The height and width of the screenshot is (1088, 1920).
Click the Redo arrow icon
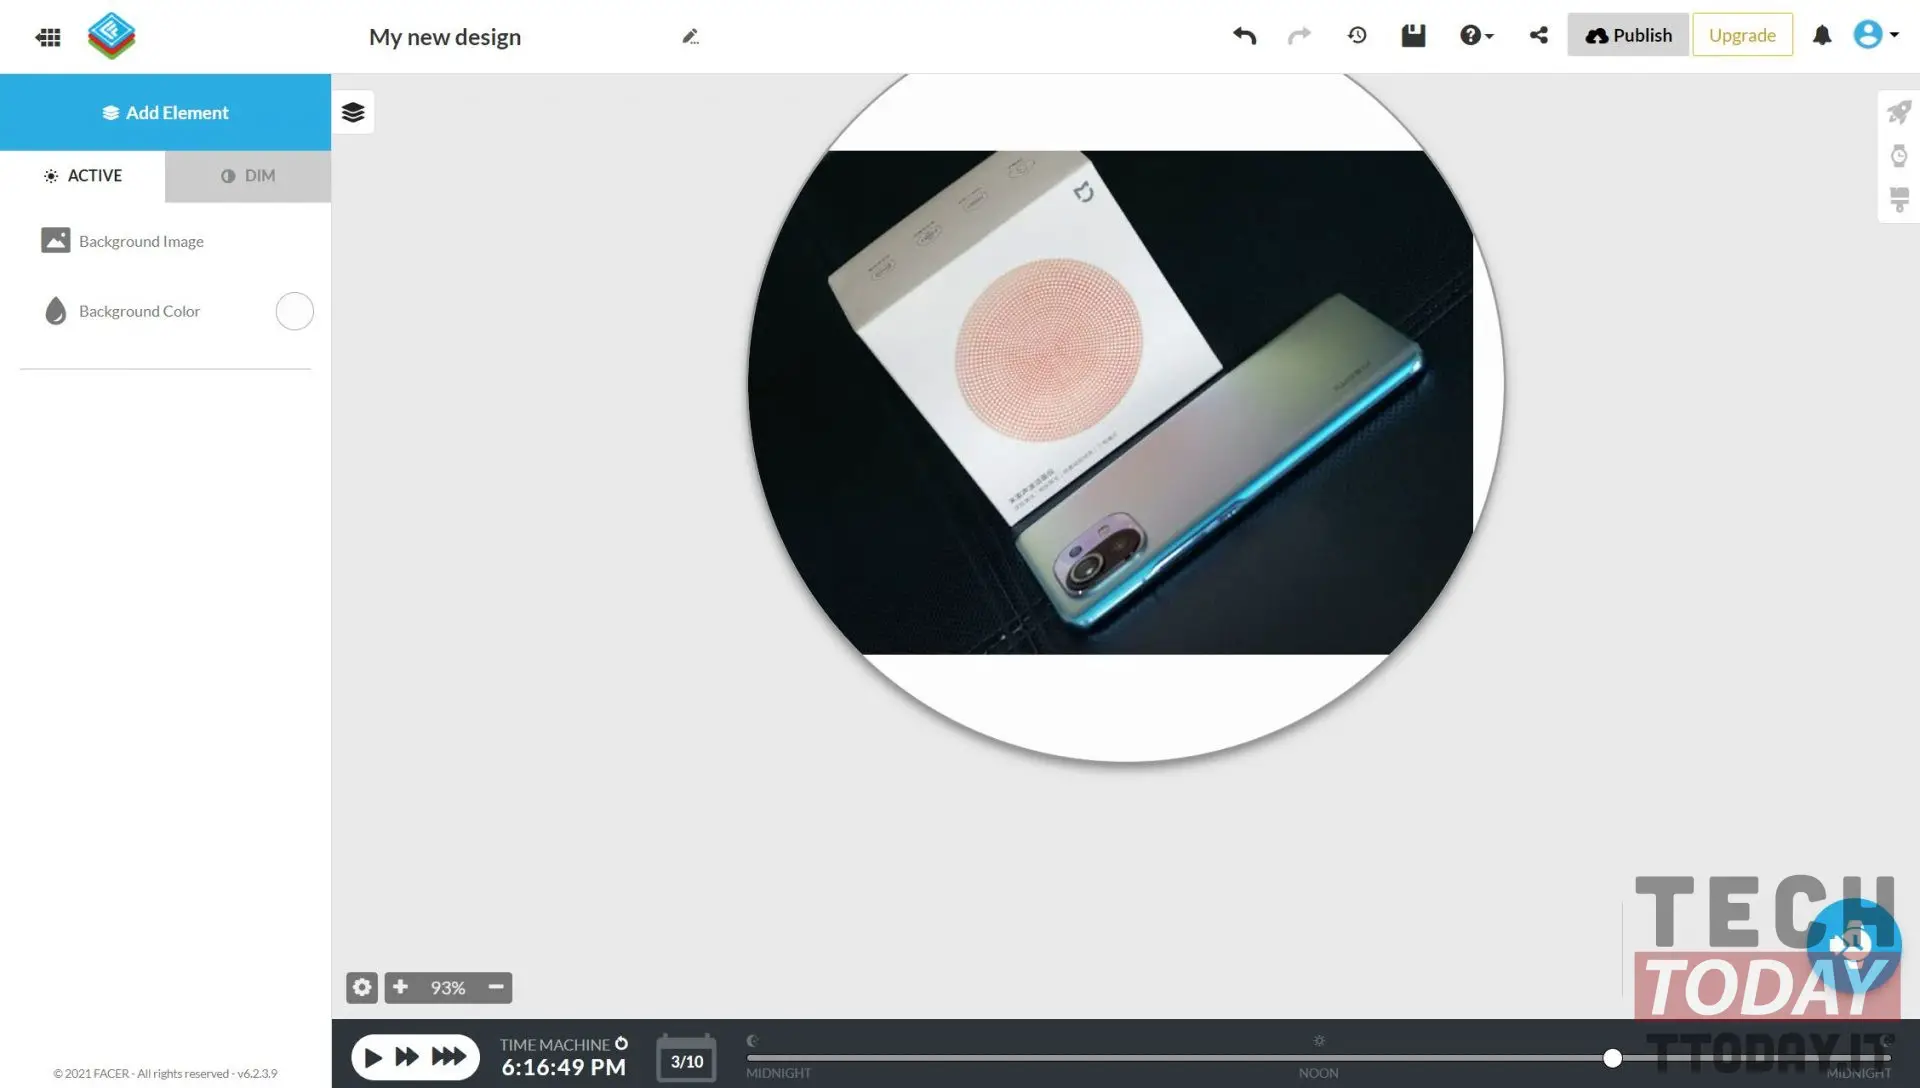[1299, 34]
